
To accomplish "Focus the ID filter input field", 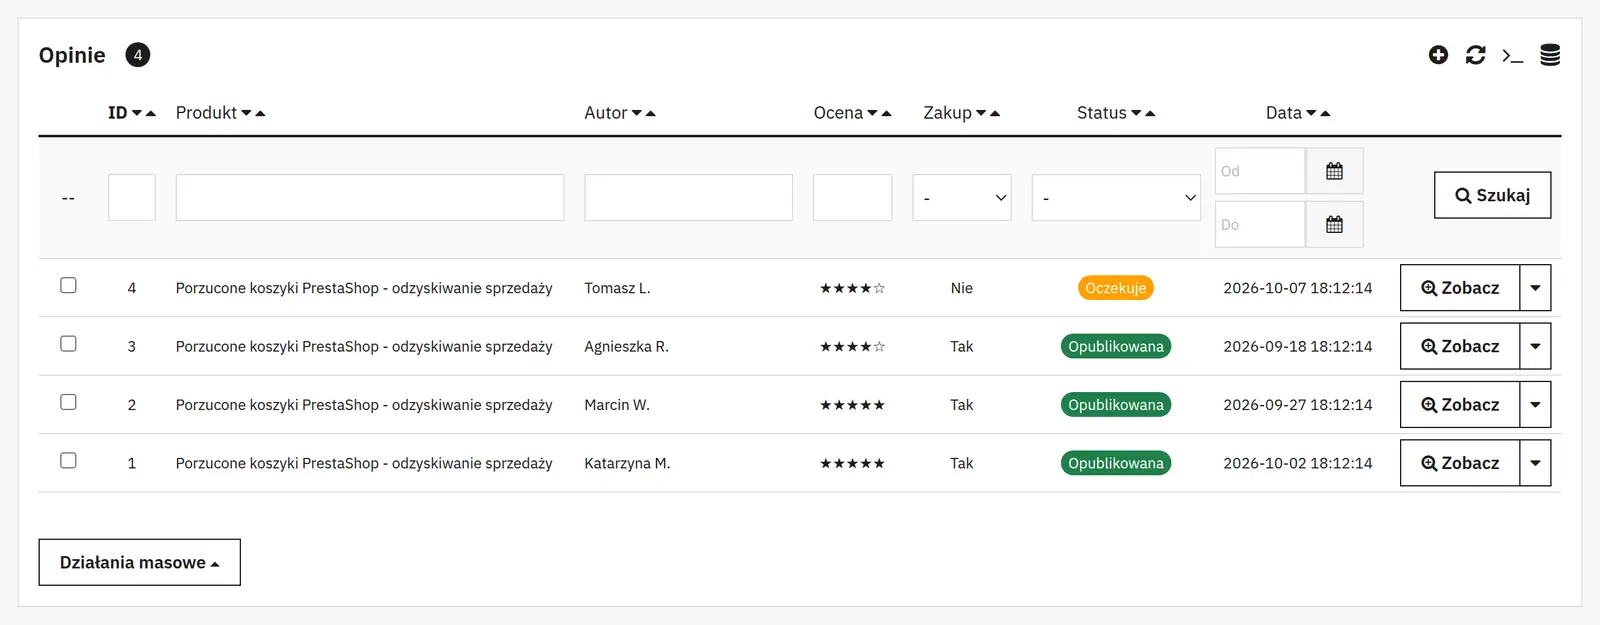I will (x=132, y=198).
